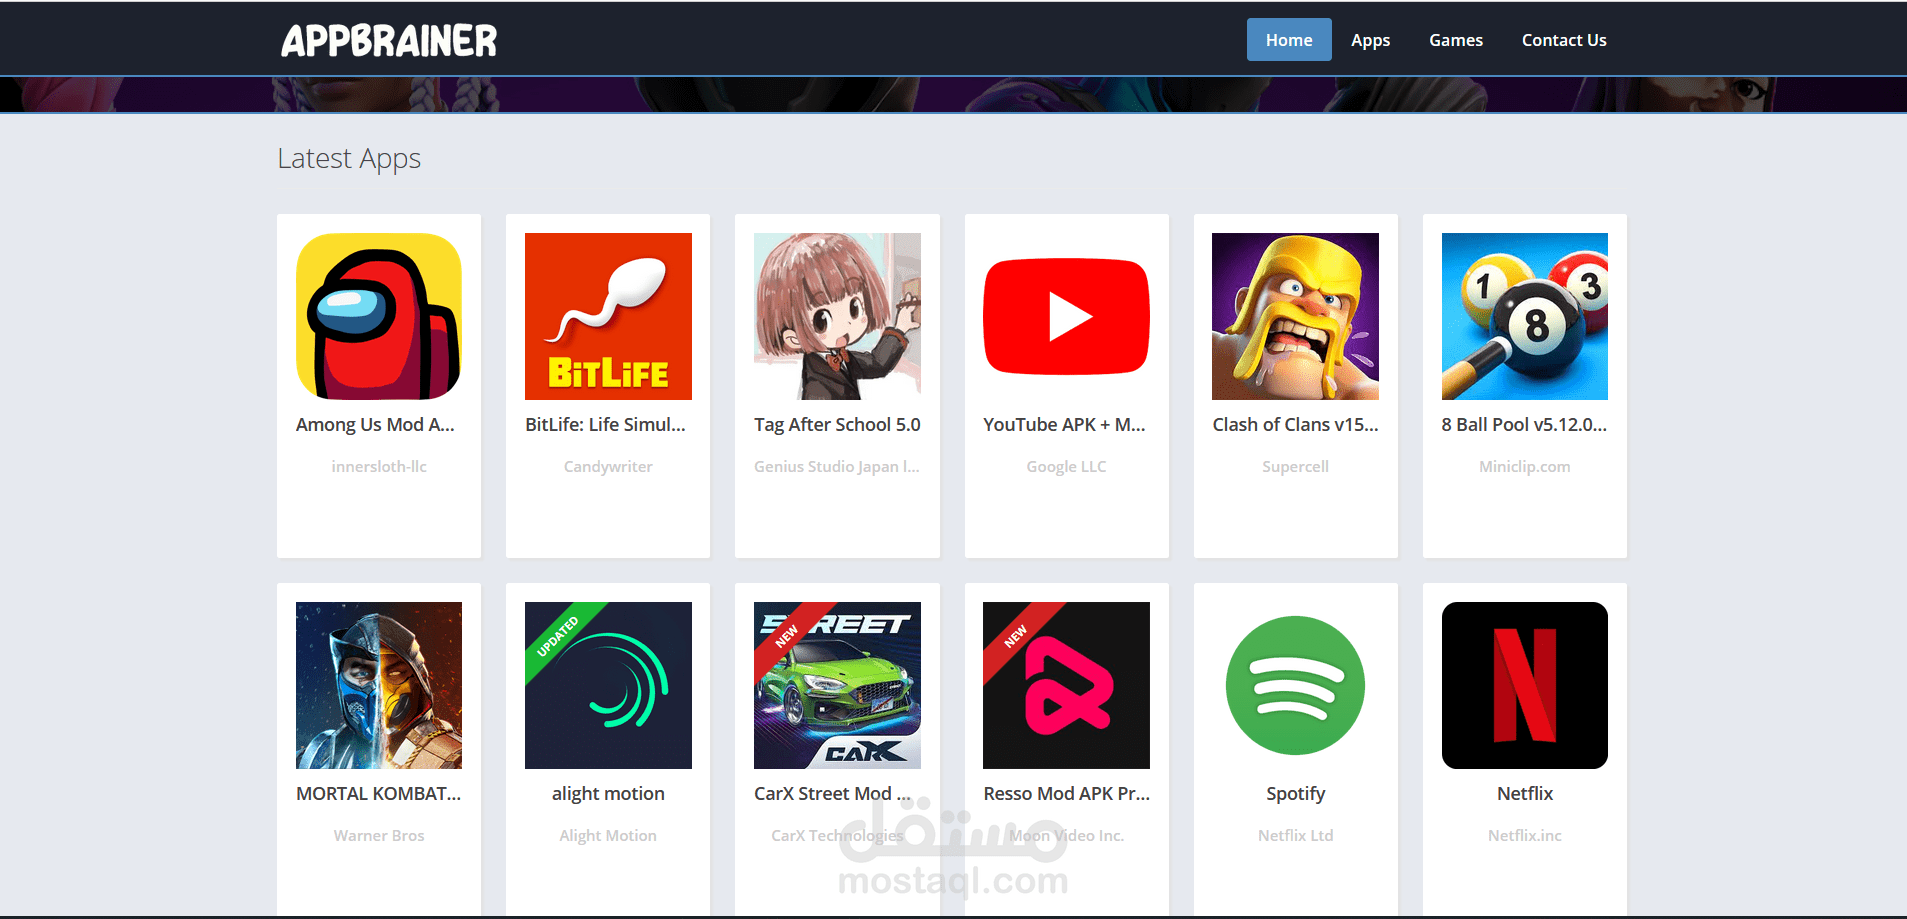This screenshot has width=1907, height=919.
Task: Click the 'Latest Apps' heading
Action: point(349,158)
